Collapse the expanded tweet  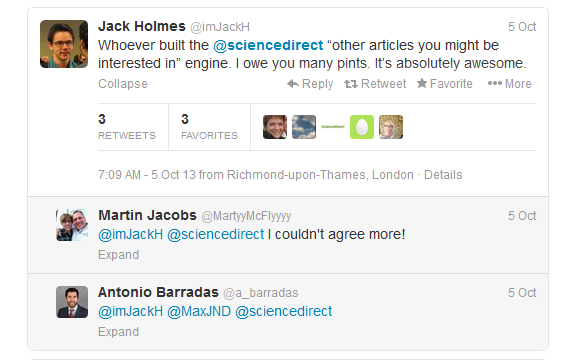tap(123, 84)
